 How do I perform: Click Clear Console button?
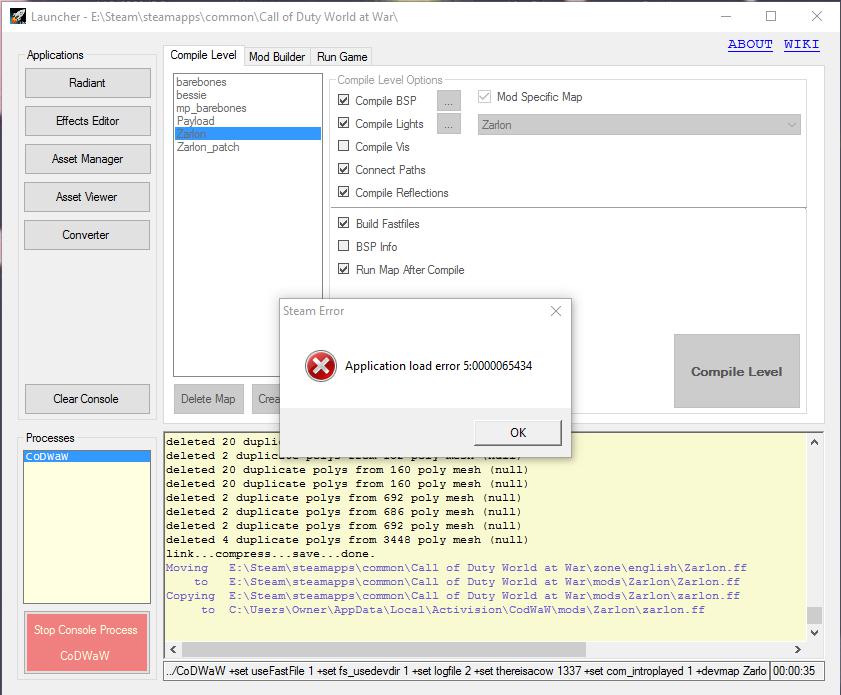(87, 399)
